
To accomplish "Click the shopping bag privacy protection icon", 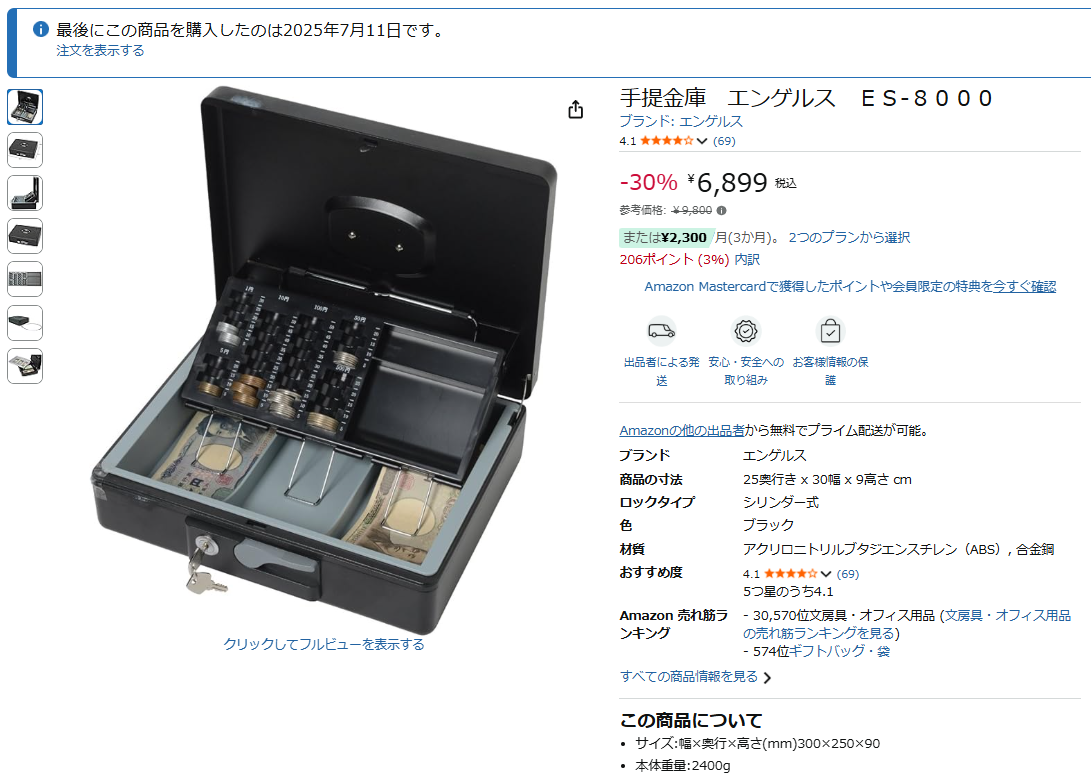I will click(830, 331).
